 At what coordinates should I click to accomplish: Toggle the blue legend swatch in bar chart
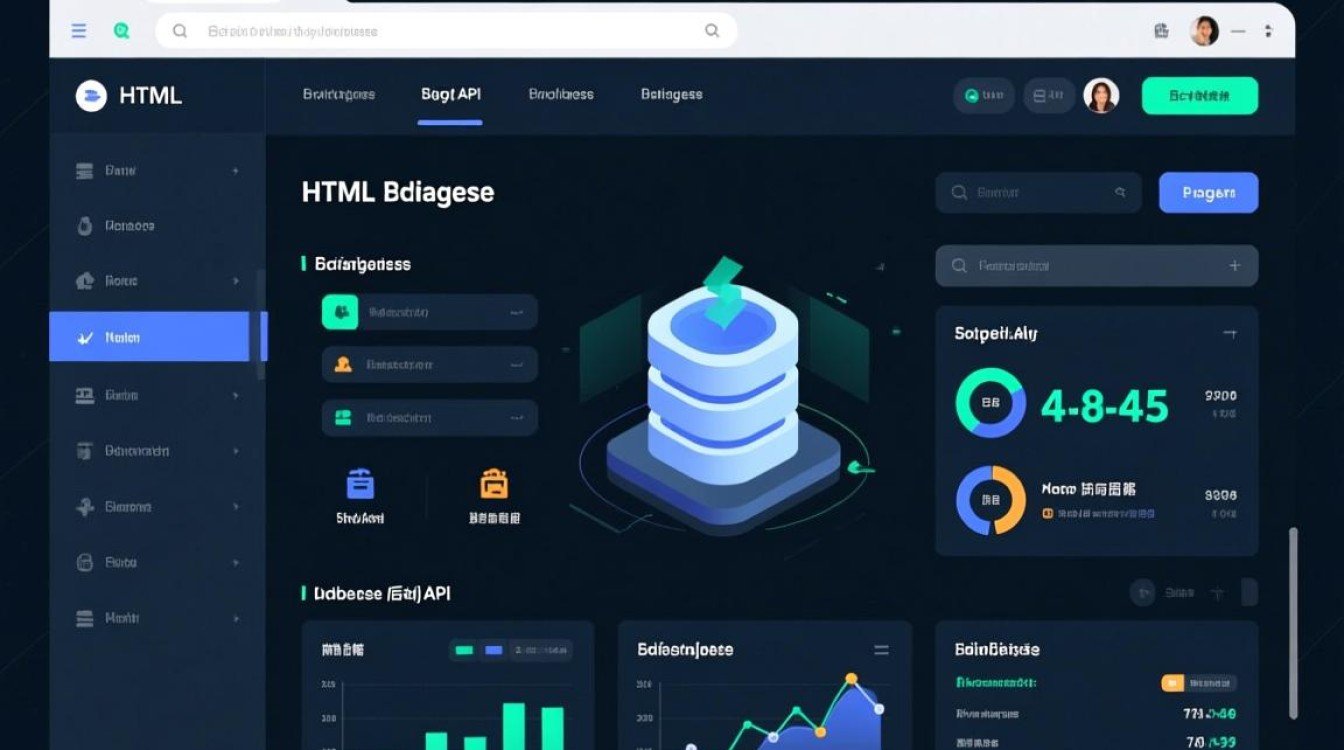click(493, 650)
